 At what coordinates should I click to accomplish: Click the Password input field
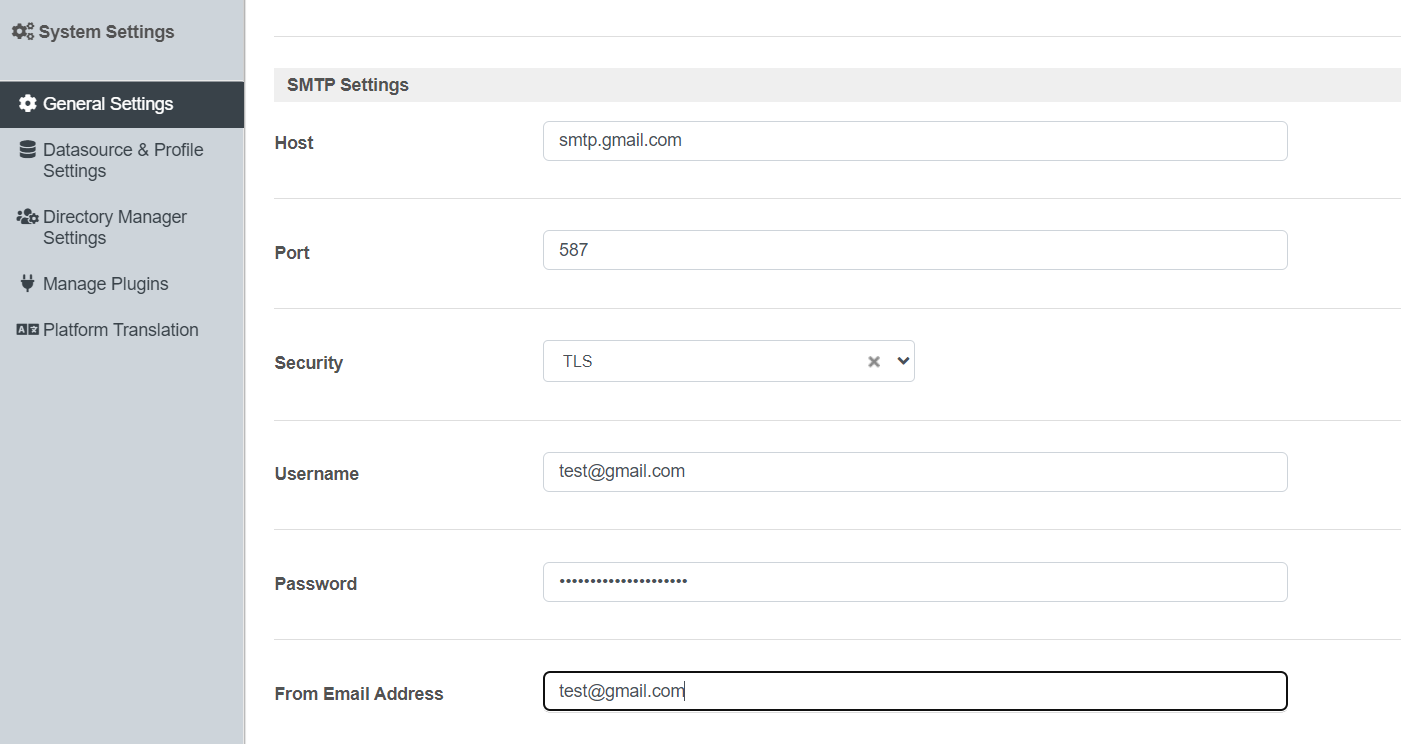915,582
